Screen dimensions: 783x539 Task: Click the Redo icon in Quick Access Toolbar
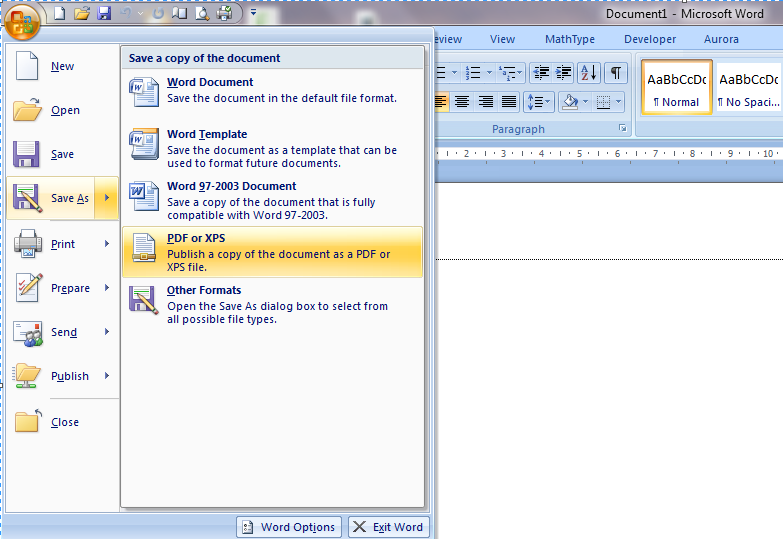(x=158, y=13)
